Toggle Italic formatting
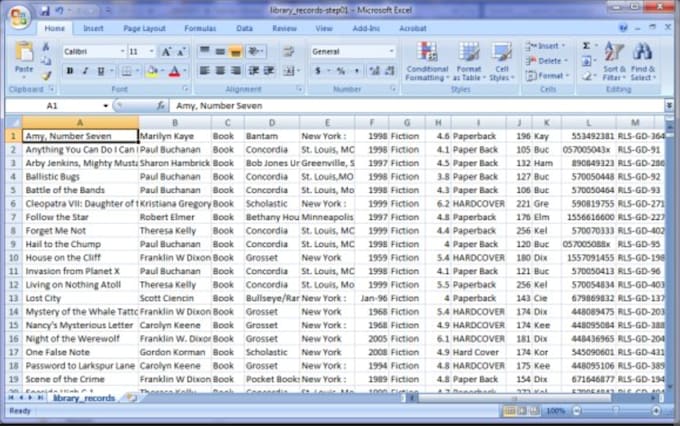The width and height of the screenshot is (680, 426). coord(85,71)
